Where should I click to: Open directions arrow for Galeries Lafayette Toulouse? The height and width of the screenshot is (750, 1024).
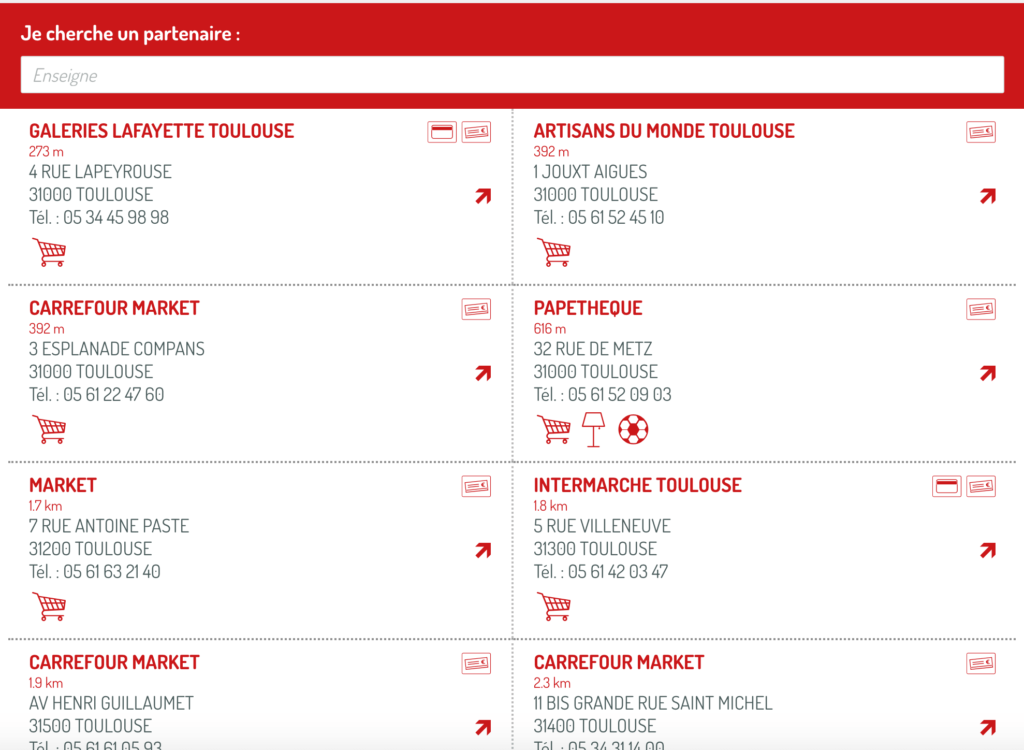click(483, 195)
